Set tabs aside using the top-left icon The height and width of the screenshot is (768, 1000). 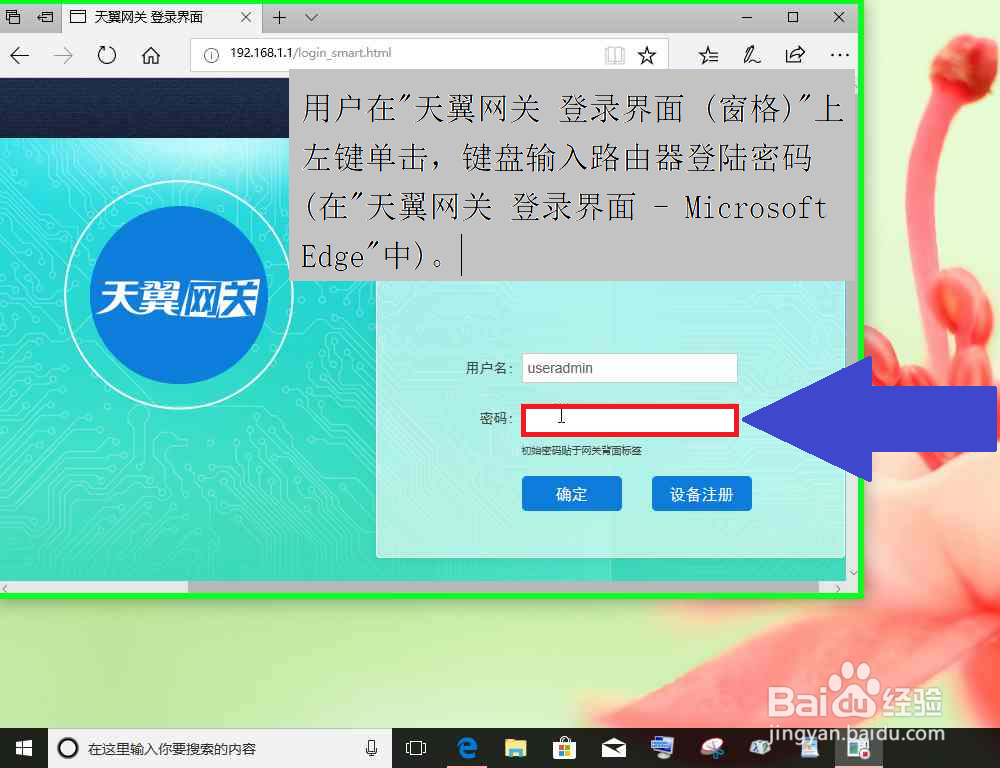12,17
